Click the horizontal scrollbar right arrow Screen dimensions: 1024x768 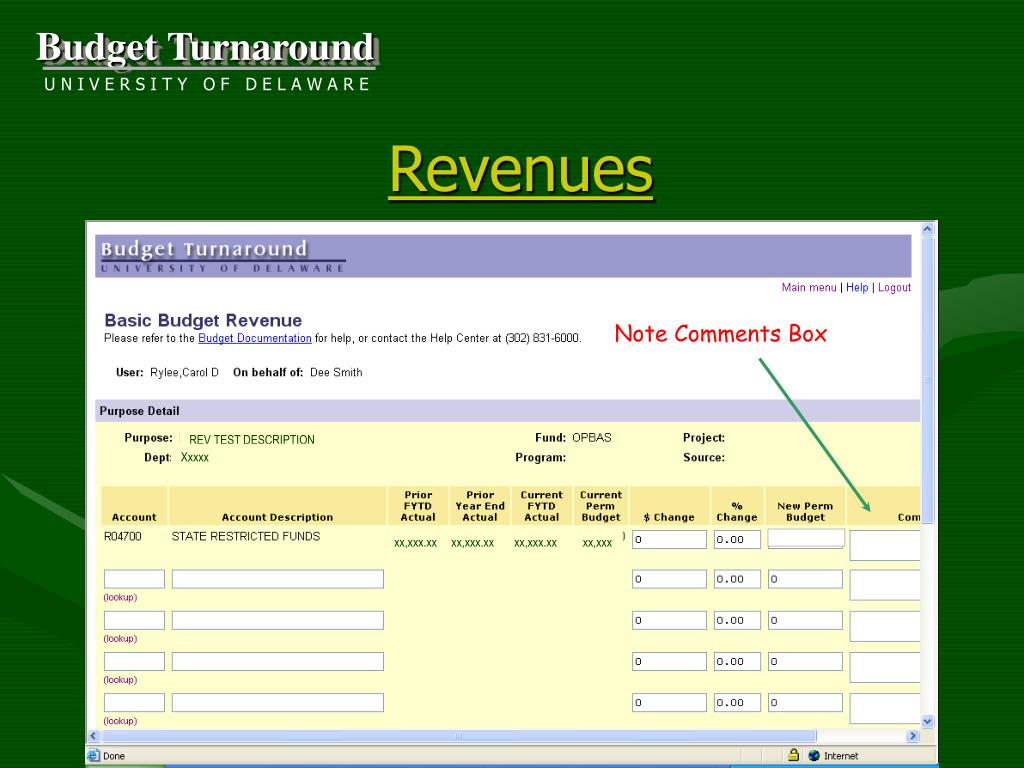pyautogui.click(x=912, y=736)
